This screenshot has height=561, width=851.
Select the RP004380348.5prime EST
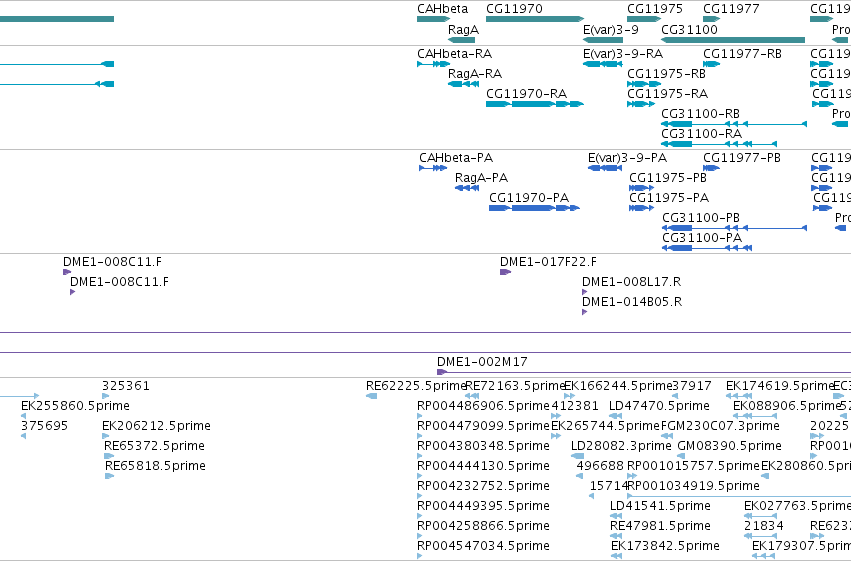[420, 456]
